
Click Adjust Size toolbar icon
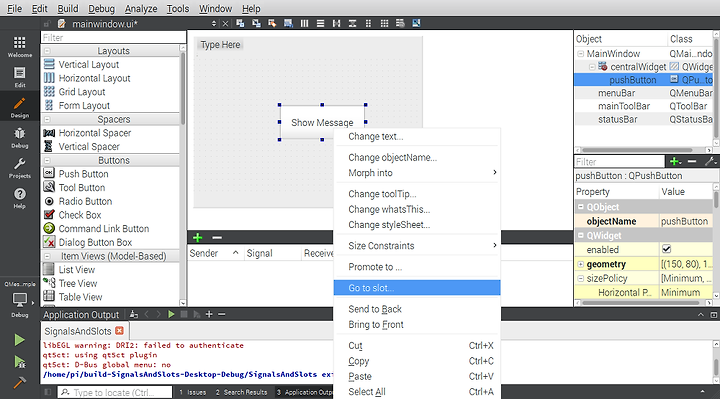click(416, 23)
